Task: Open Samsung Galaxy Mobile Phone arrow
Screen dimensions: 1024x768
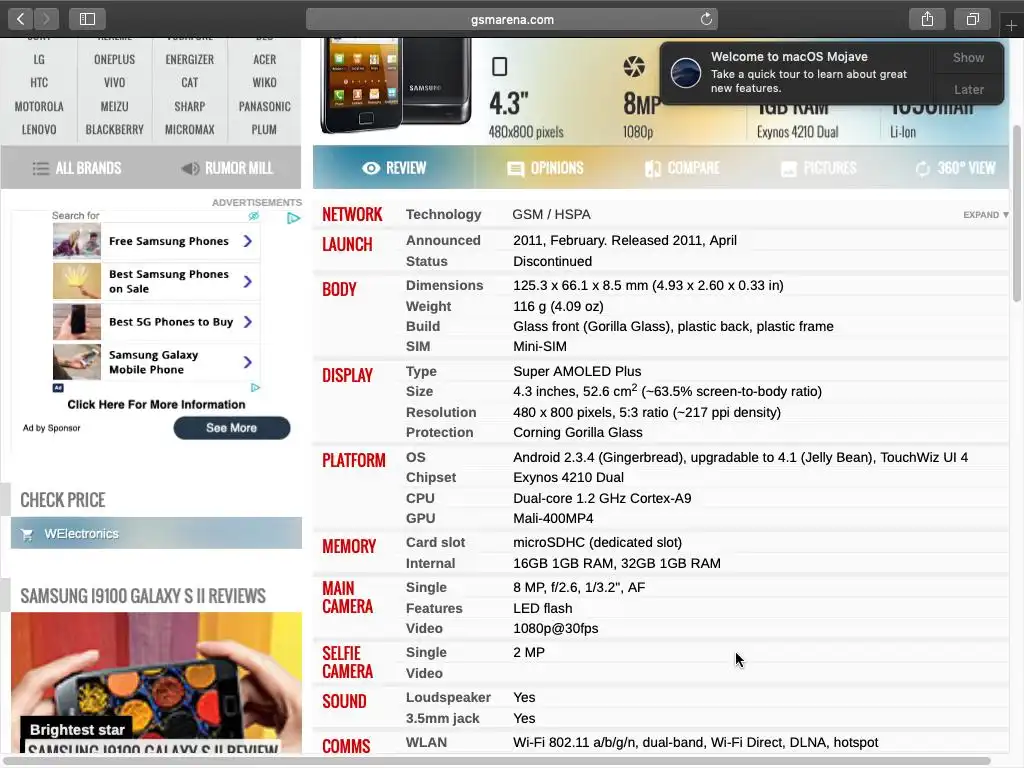Action: click(x=248, y=362)
